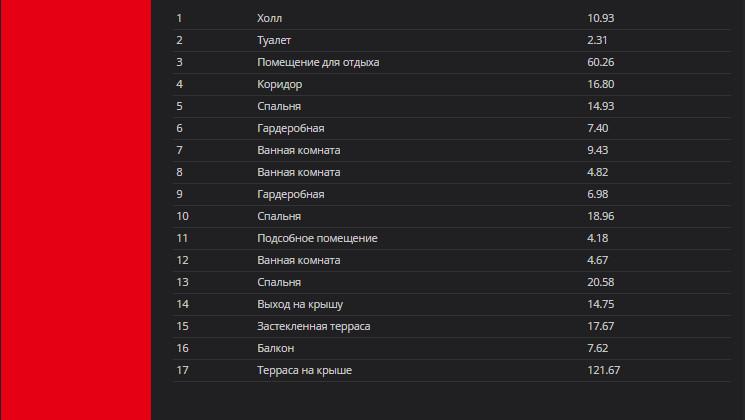Click 'Помещение для отдыха' text
Screen dimensions: 745x420
coord(318,63)
